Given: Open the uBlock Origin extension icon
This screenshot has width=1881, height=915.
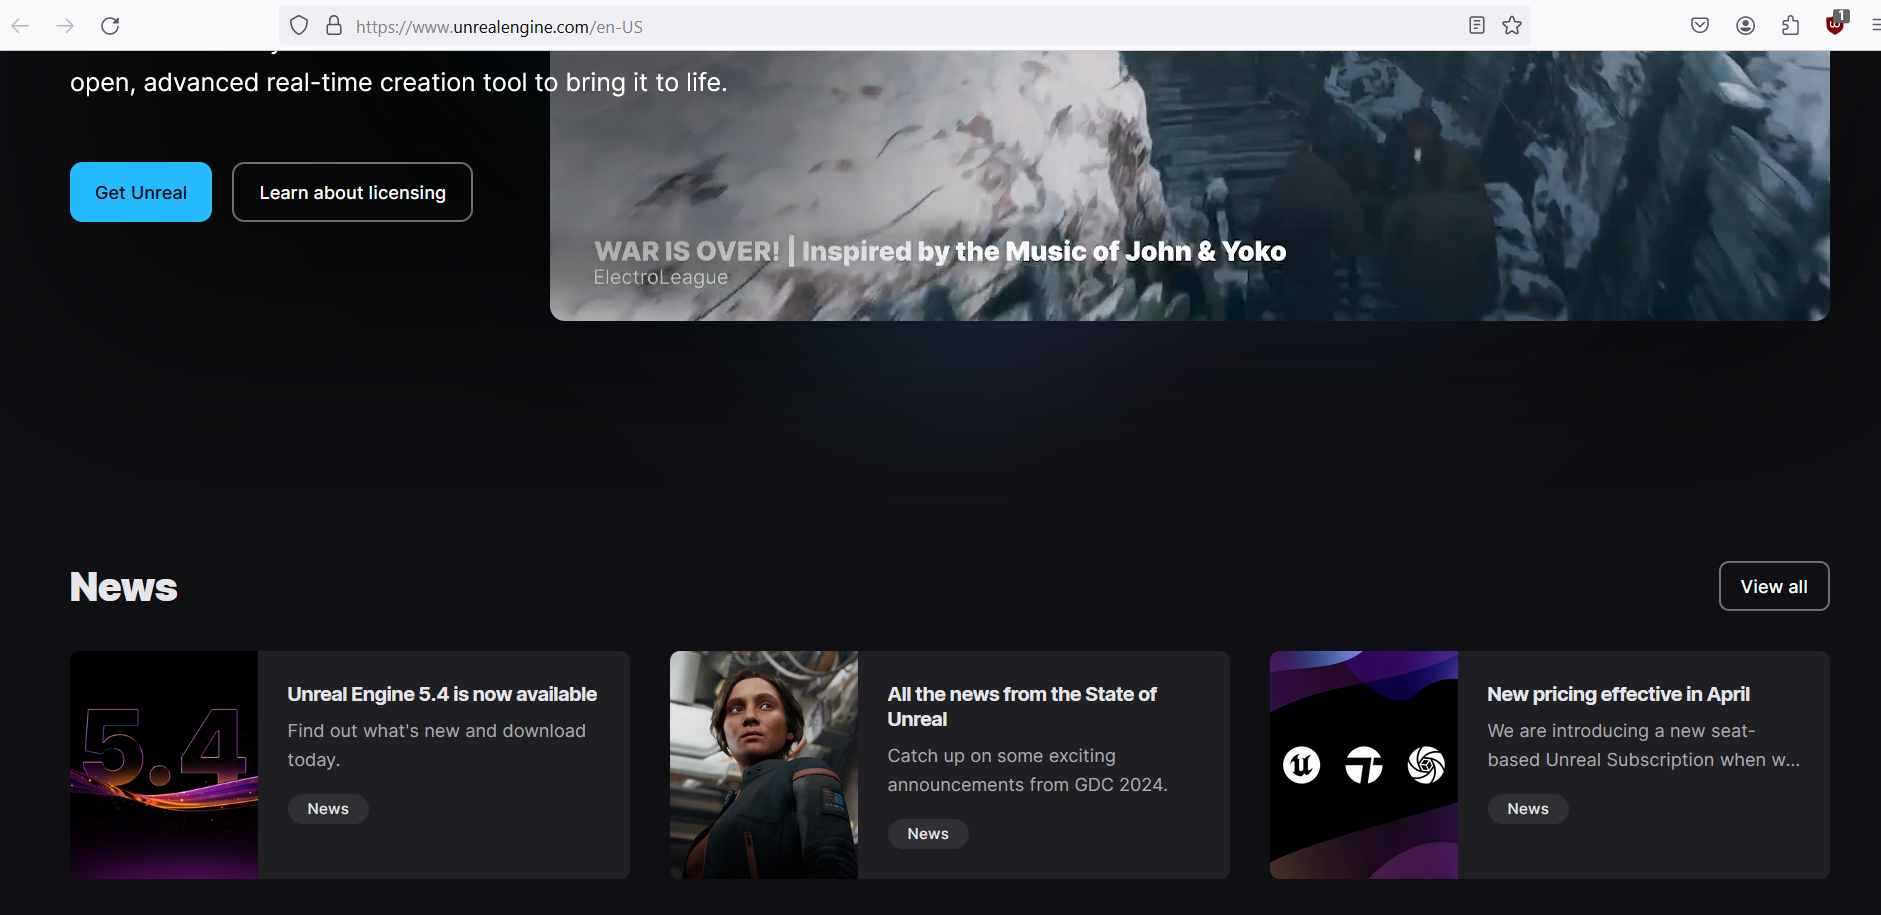Looking at the screenshot, I should 1835,24.
